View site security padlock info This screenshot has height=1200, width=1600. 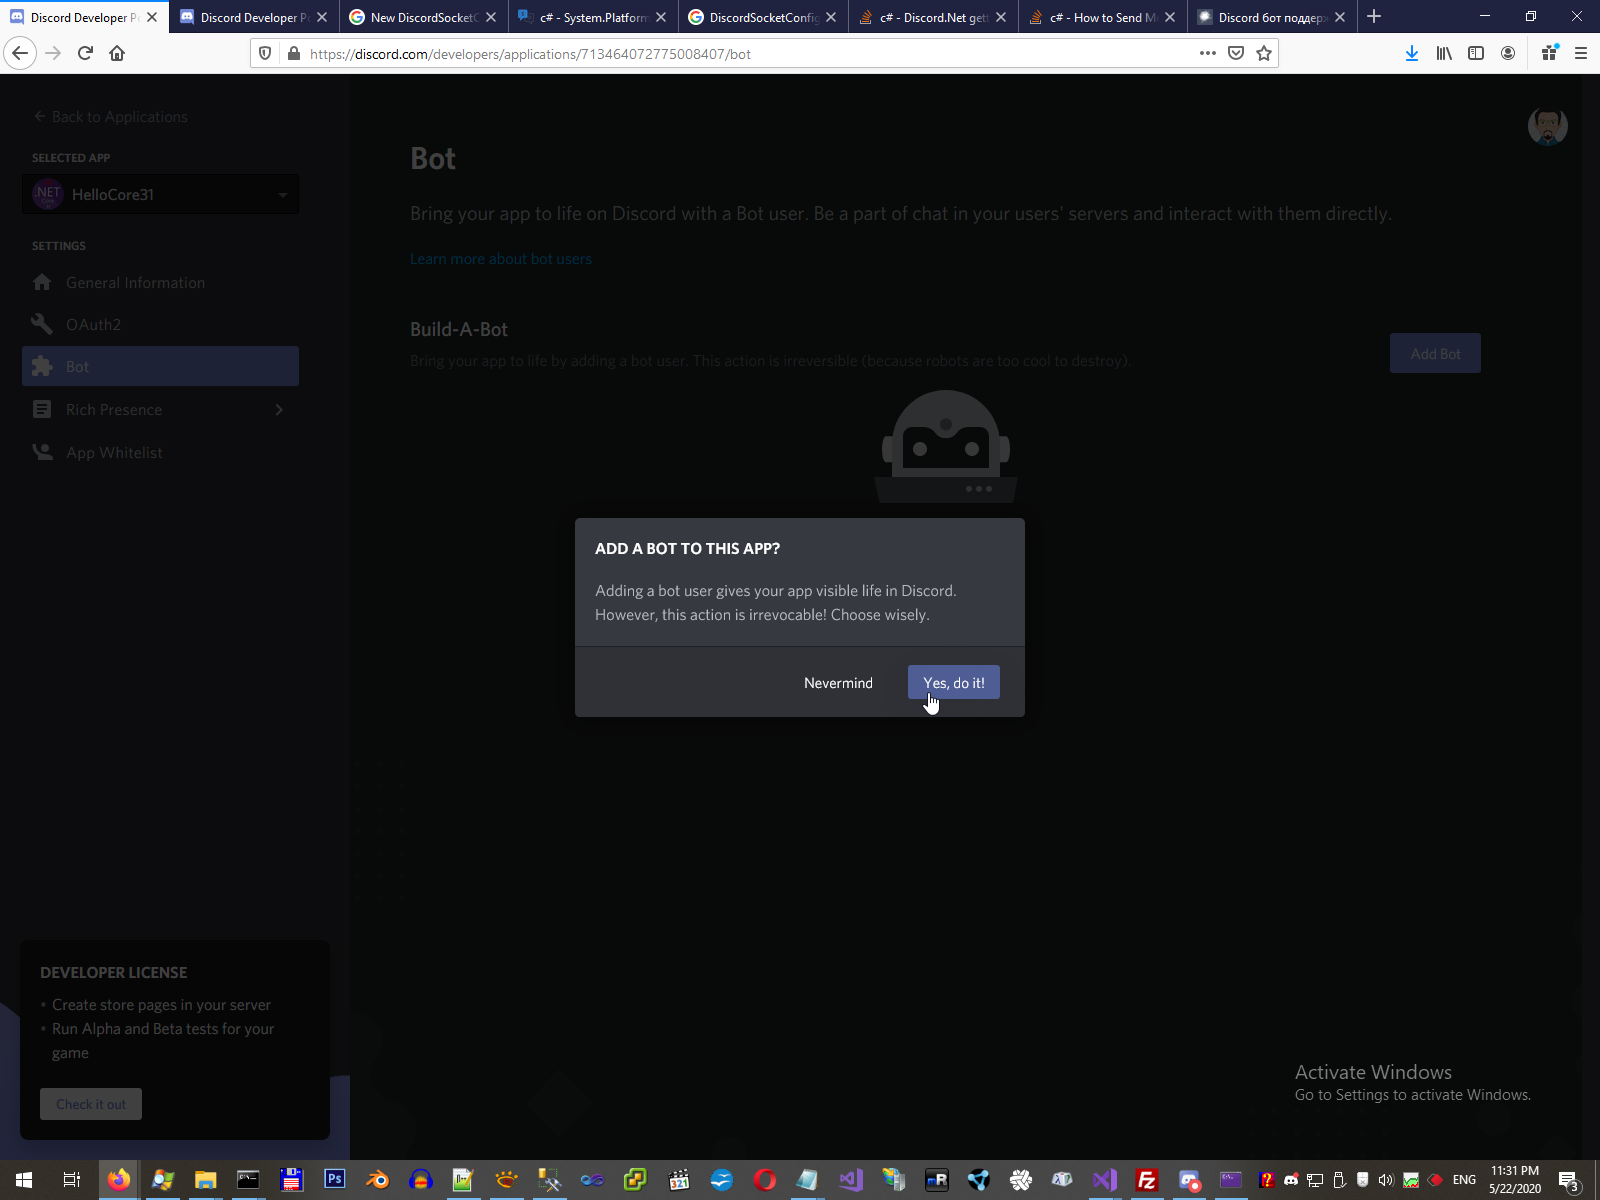(294, 53)
